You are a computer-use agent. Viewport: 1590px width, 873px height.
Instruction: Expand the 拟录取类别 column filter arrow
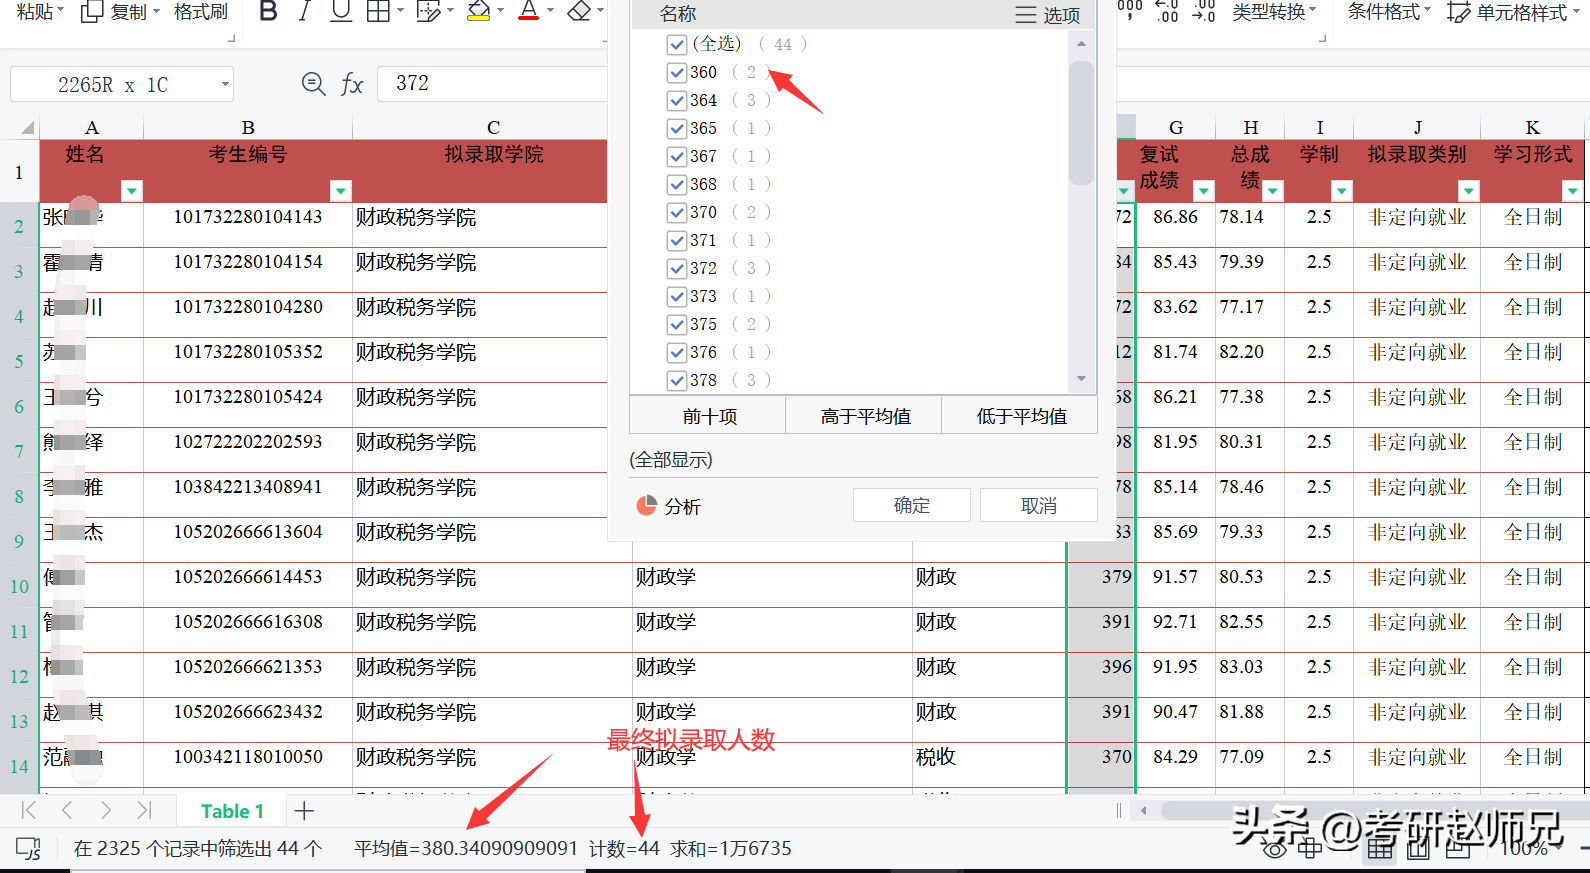coord(1468,190)
